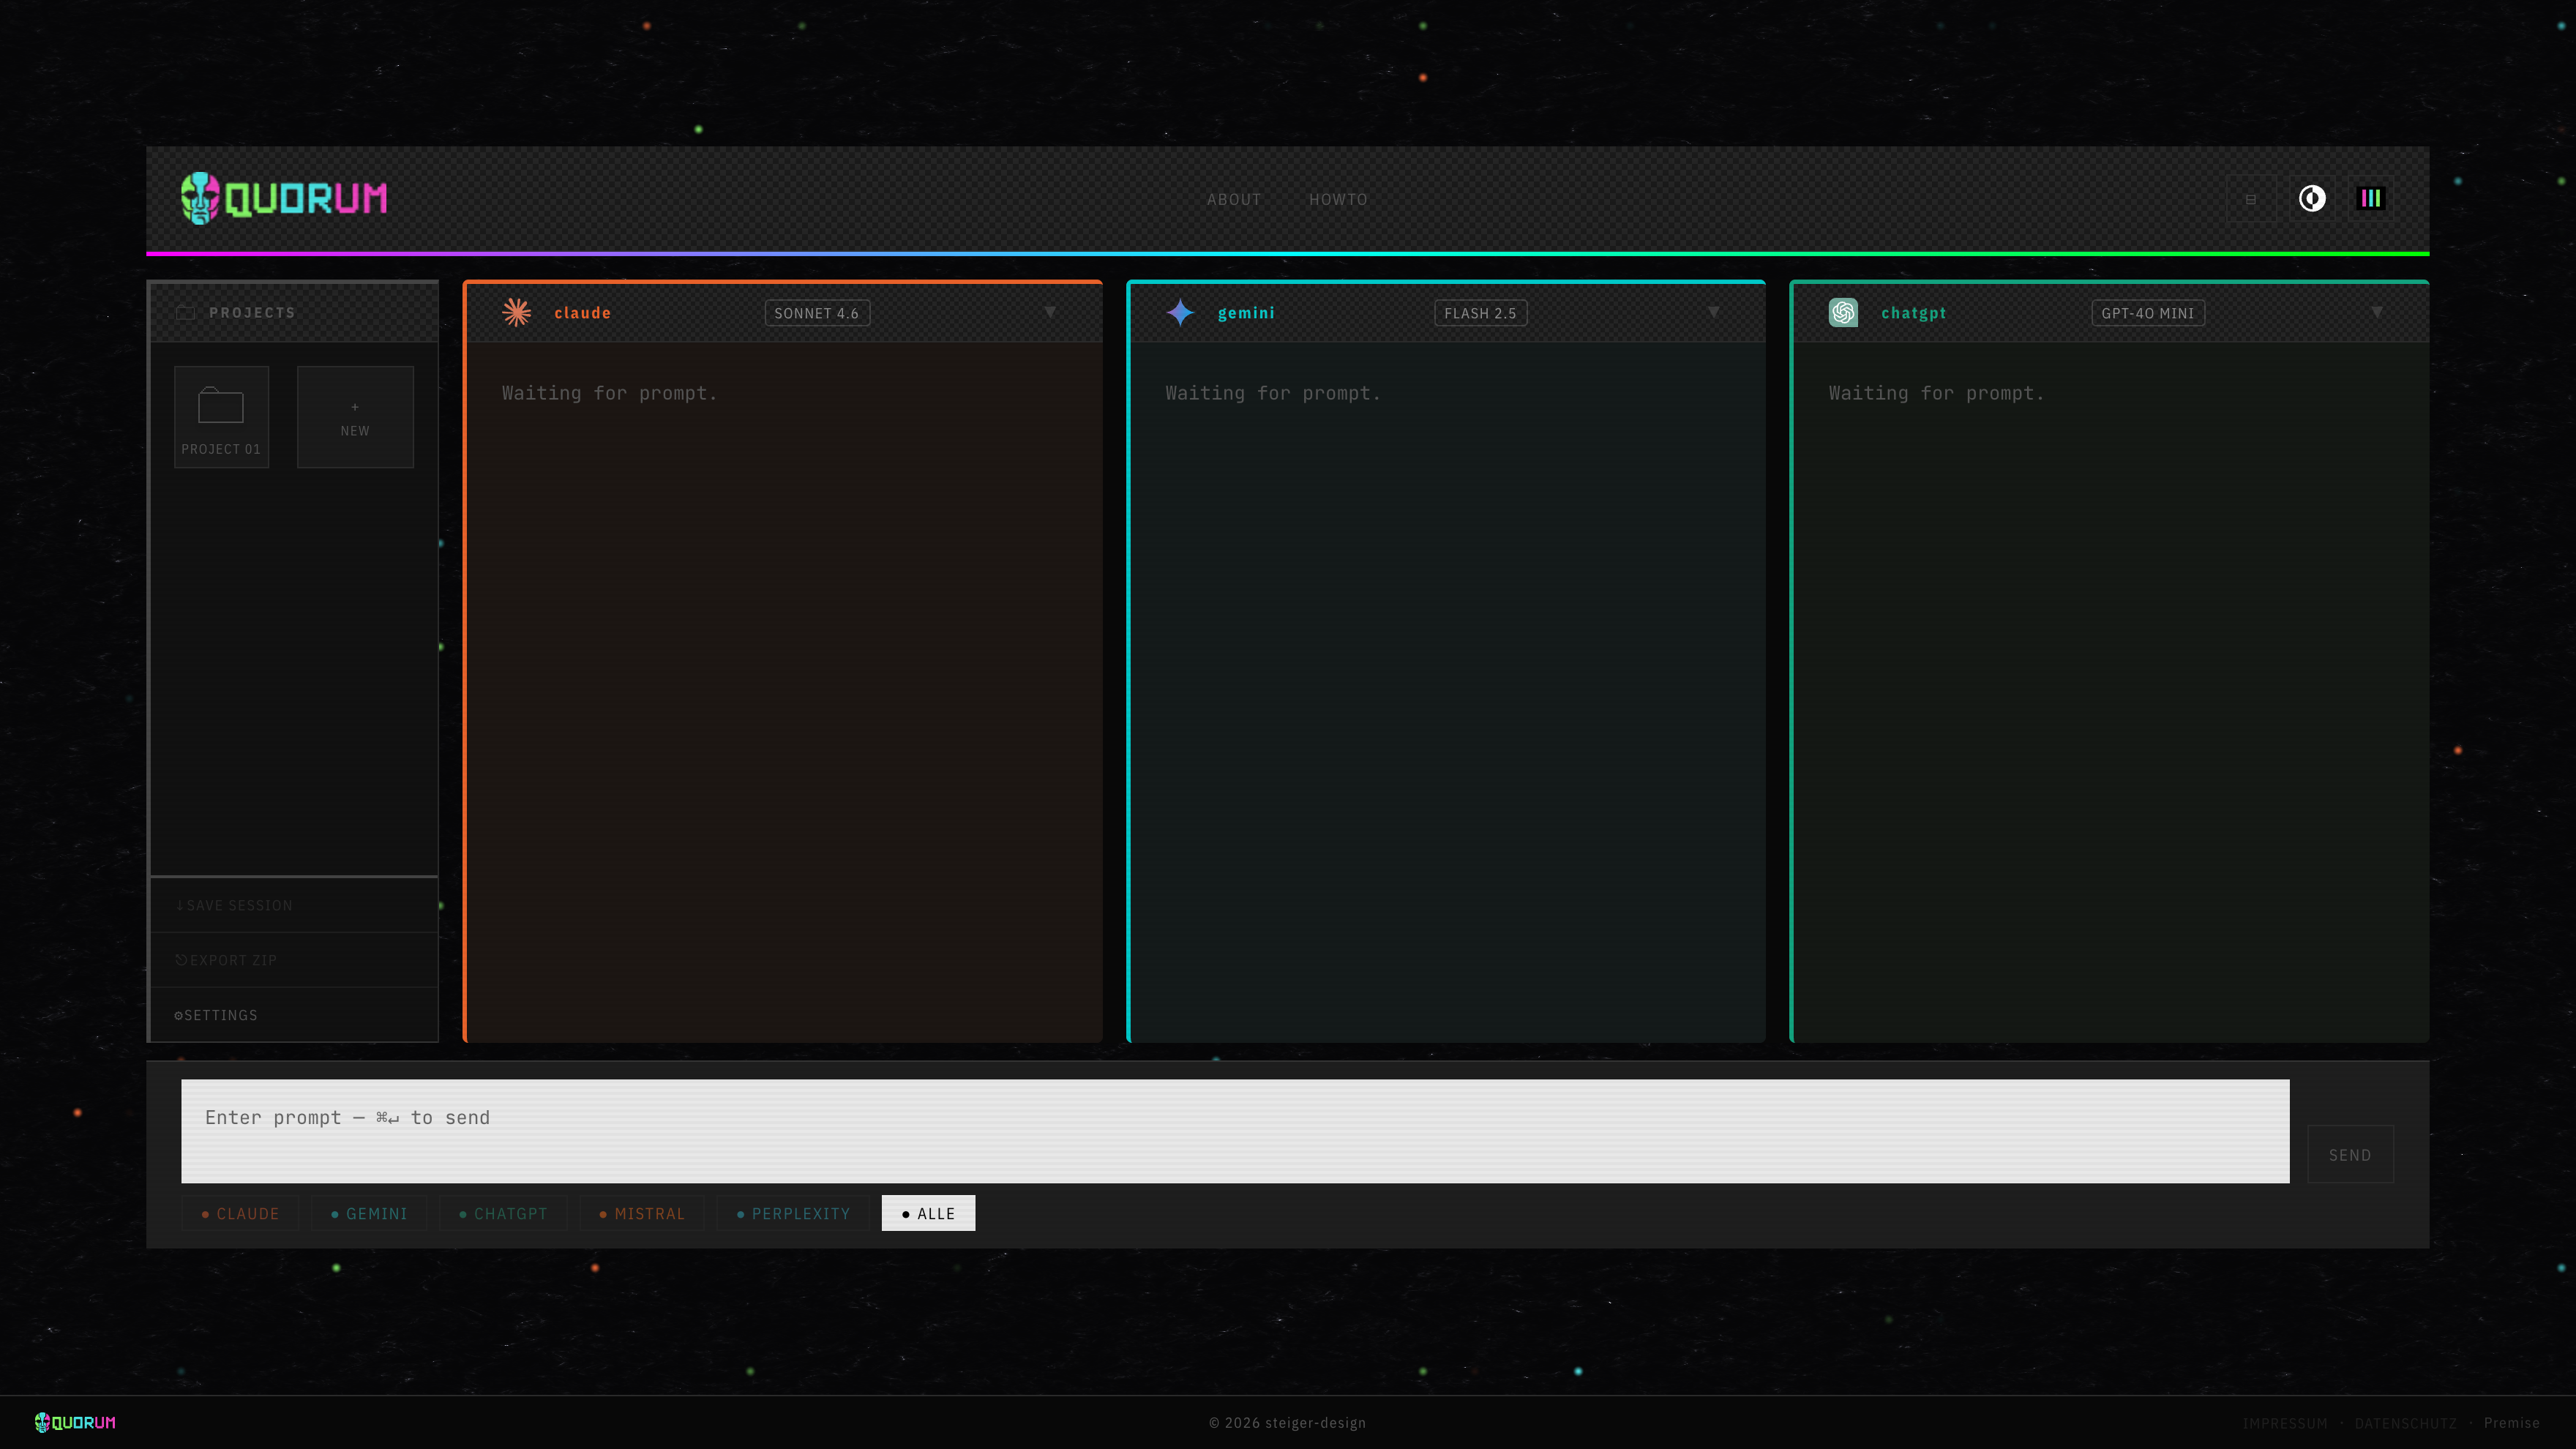2576x1449 pixels.
Task: Click the Quorum logo in the header
Action: click(284, 198)
